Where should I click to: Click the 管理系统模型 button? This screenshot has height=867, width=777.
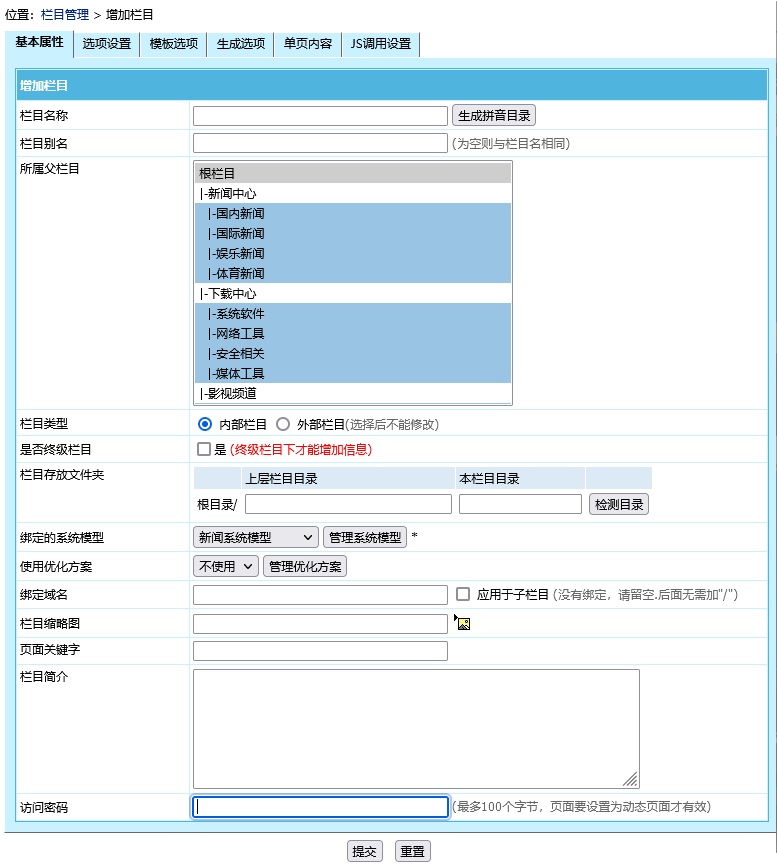click(365, 537)
